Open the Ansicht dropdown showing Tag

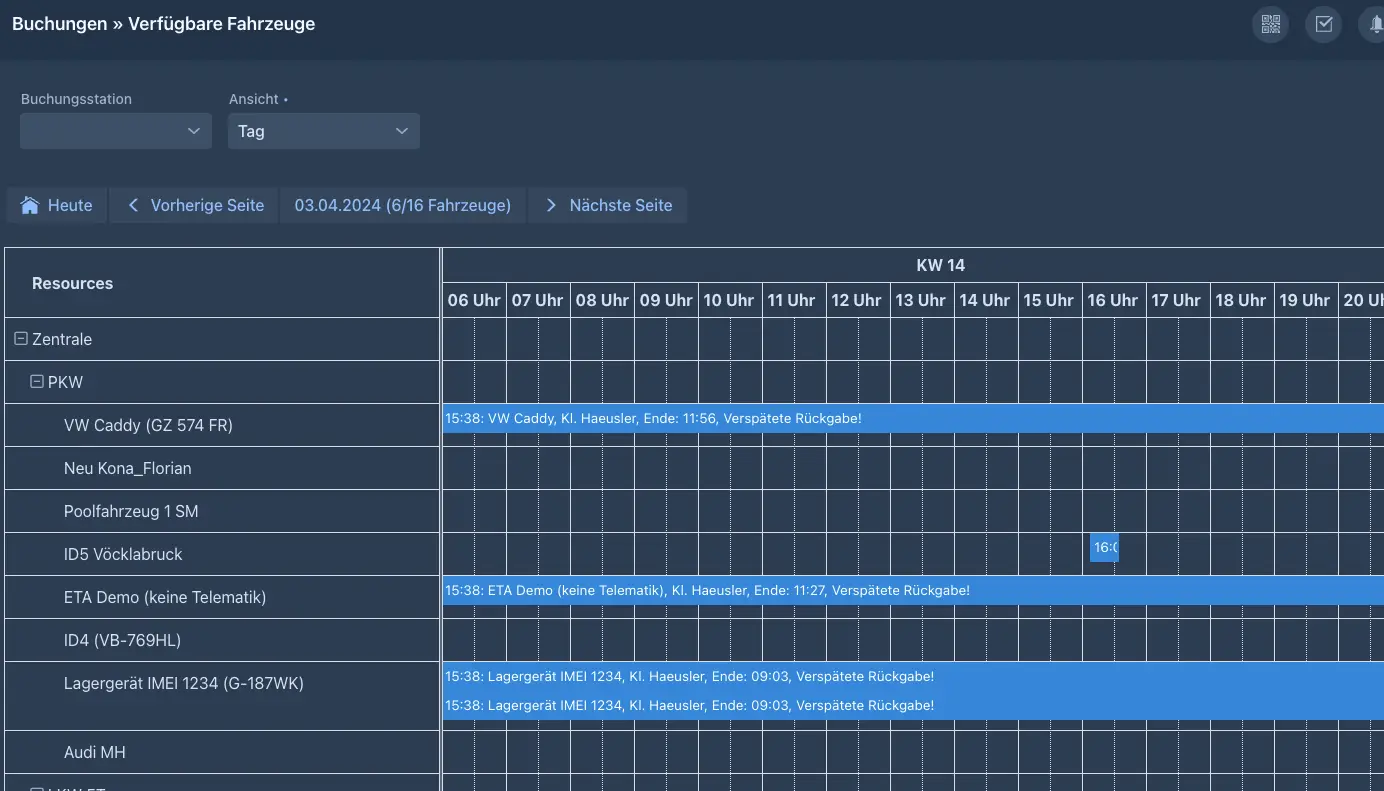(323, 131)
